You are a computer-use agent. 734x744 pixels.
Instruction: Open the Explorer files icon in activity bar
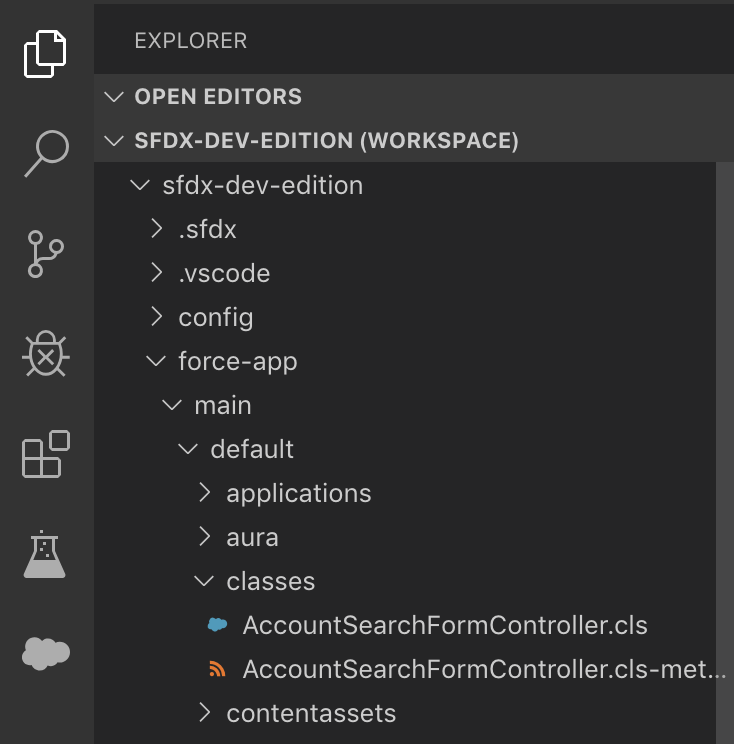45,54
